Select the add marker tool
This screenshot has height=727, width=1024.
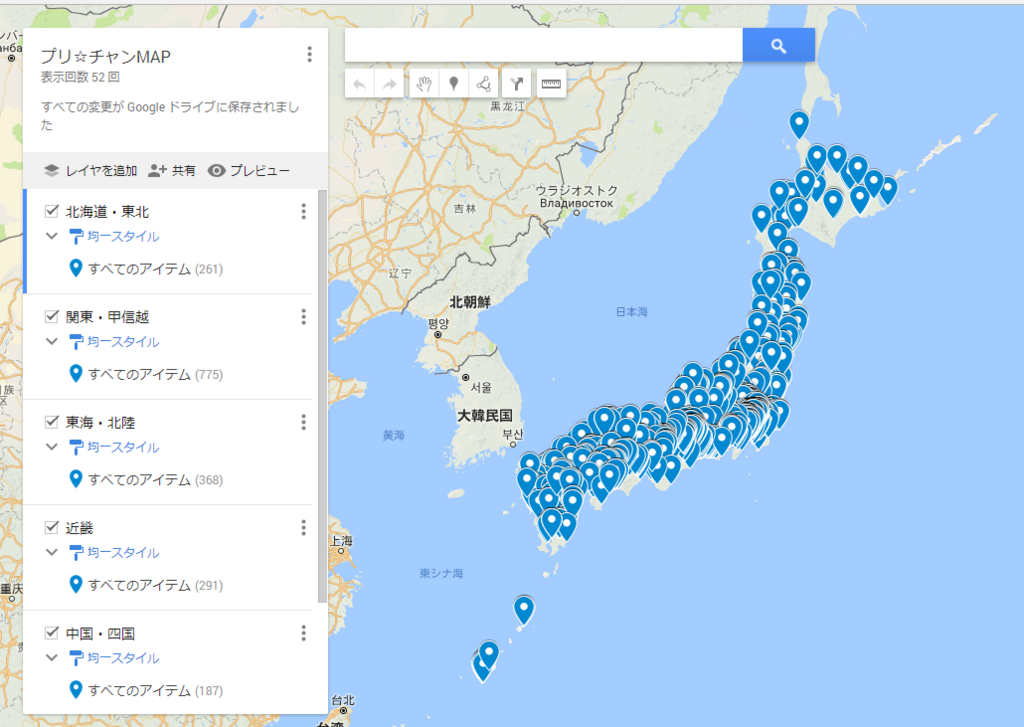pos(454,84)
